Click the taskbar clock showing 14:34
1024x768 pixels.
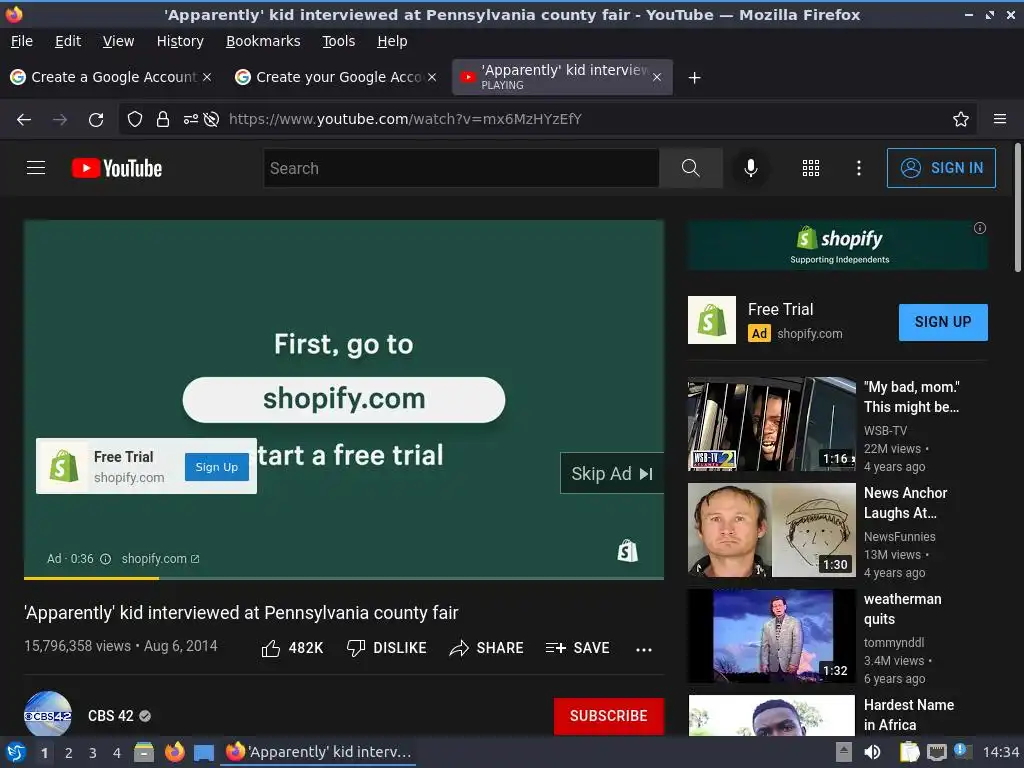coord(1000,752)
